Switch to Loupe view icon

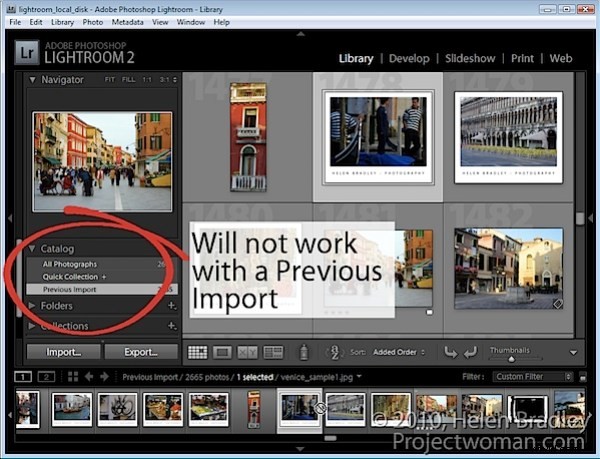222,352
